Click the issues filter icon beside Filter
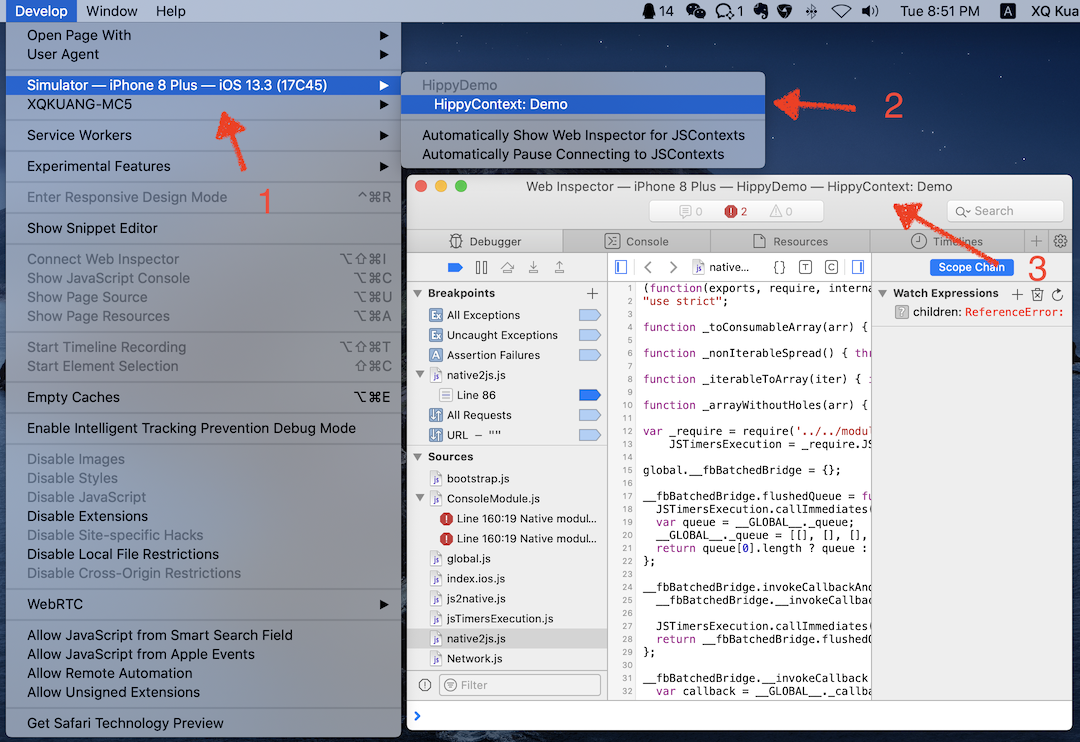1080x742 pixels. pos(424,685)
